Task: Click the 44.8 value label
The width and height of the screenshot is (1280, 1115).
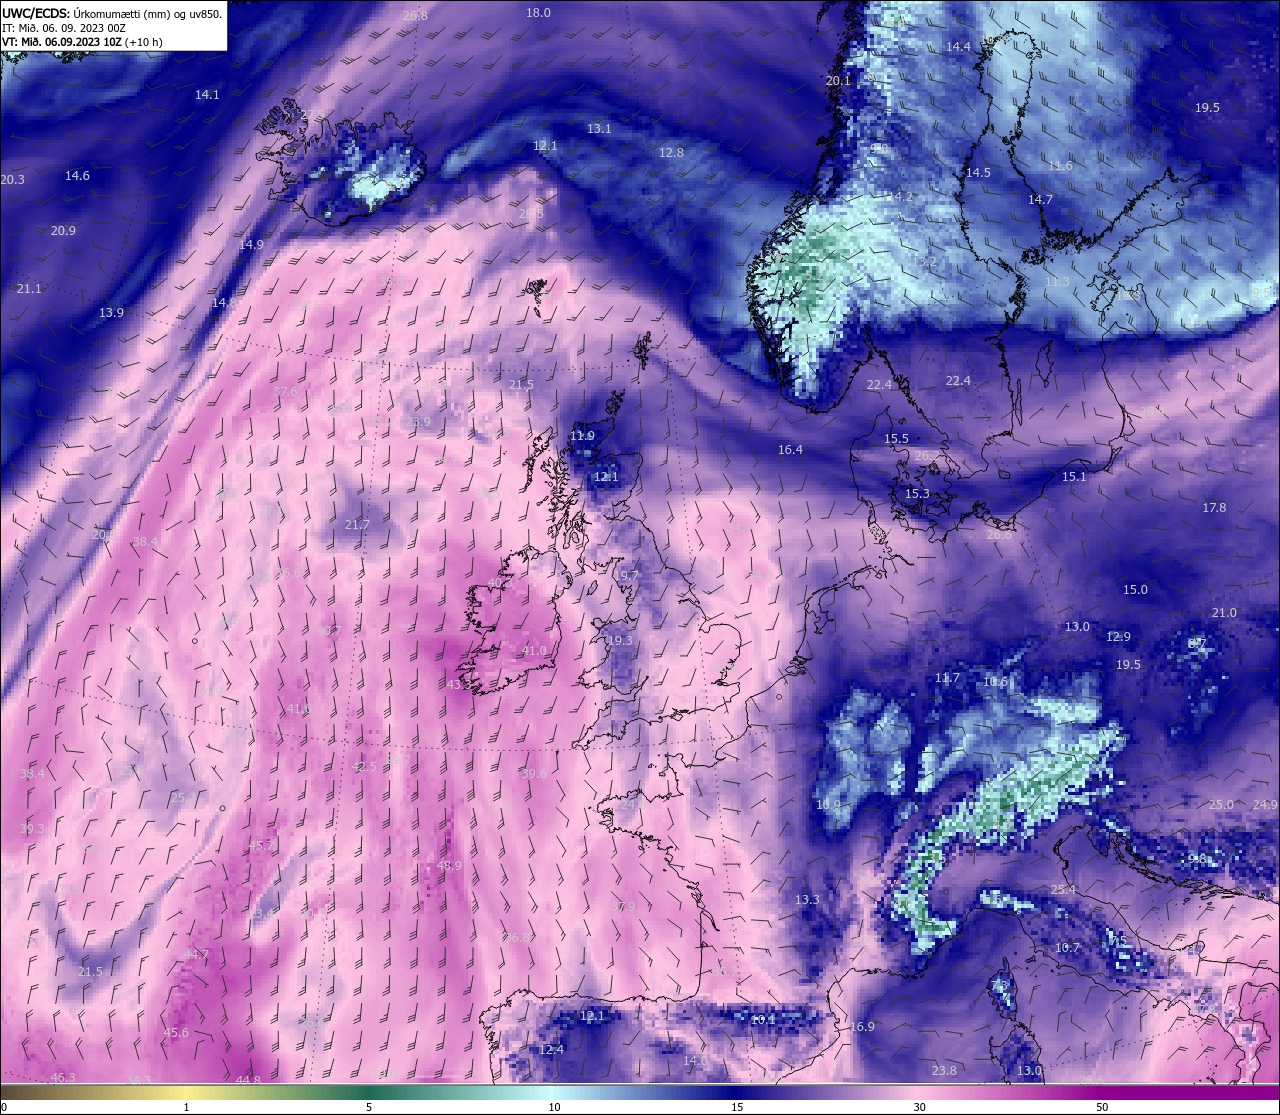Action: pyautogui.click(x=248, y=1081)
